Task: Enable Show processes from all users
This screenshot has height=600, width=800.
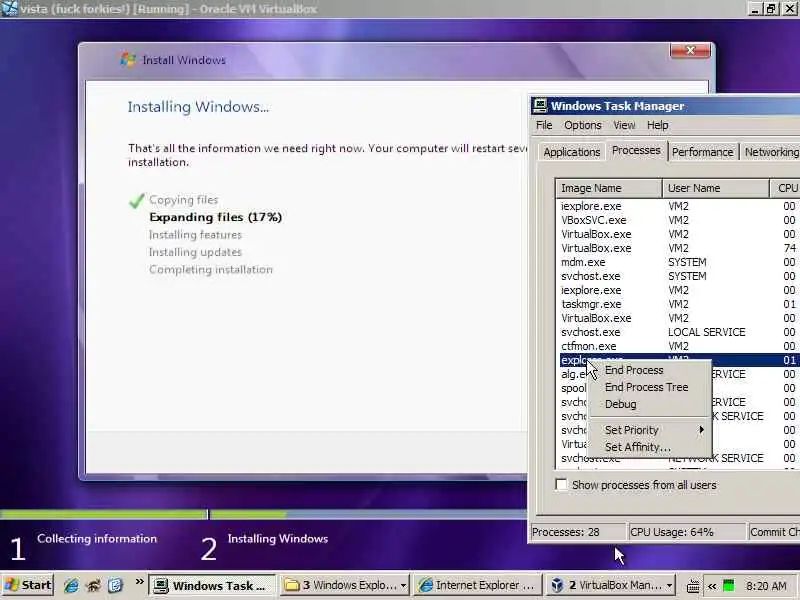Action: (561, 484)
